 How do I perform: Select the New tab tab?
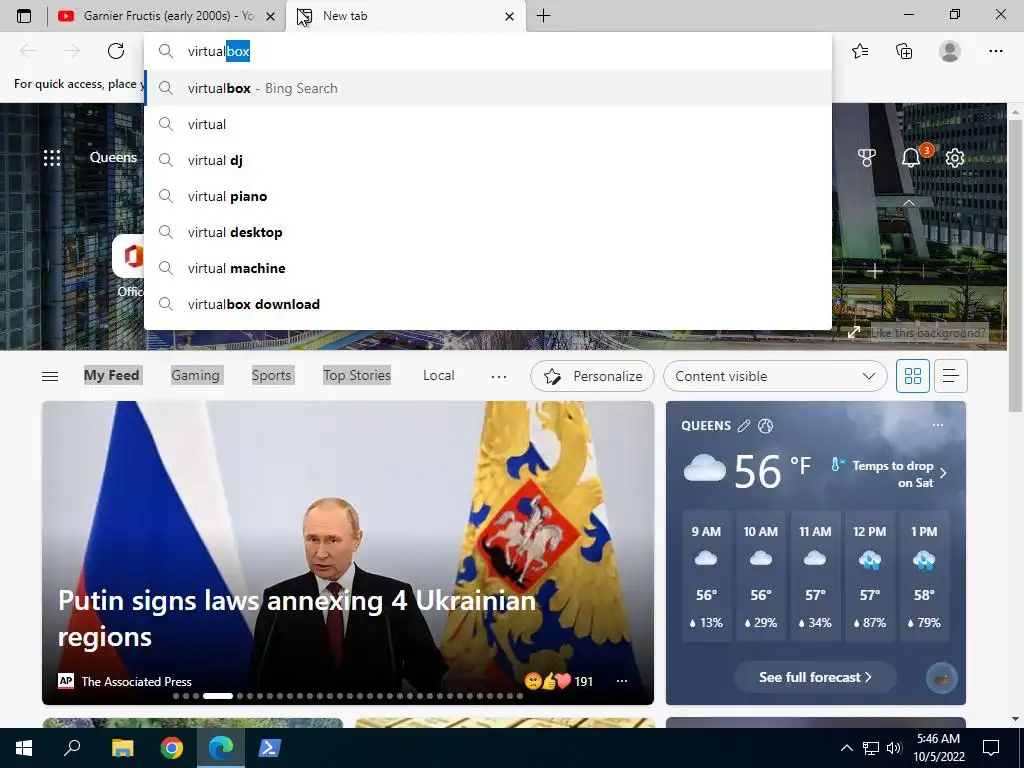(405, 16)
